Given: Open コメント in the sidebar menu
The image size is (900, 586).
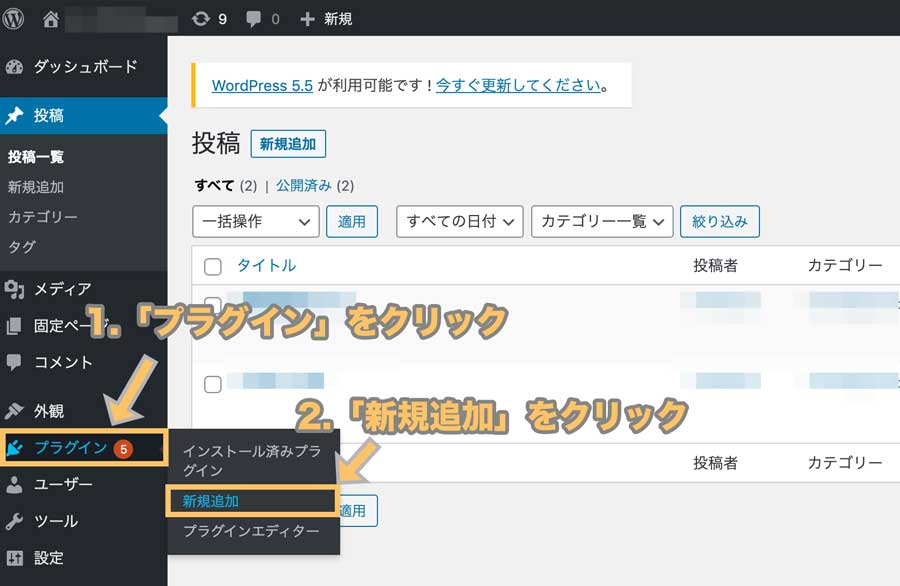Looking at the screenshot, I should coord(63,362).
